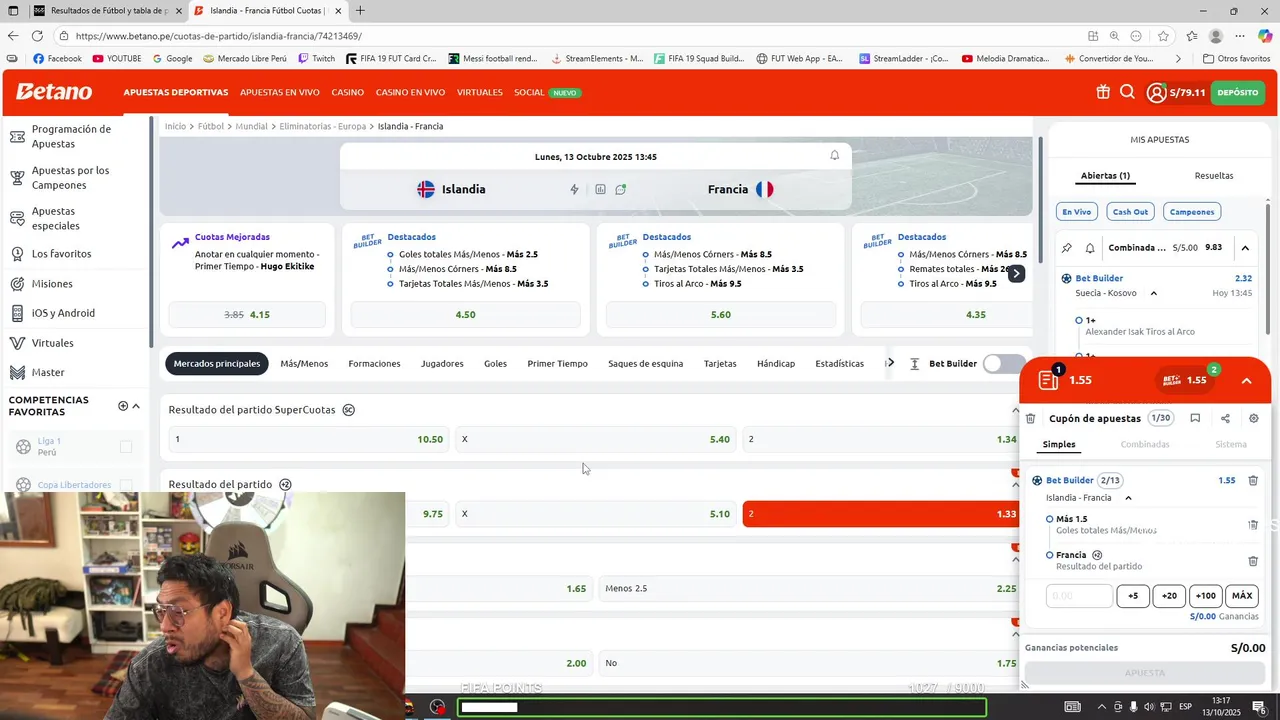Filter open bets by Cash Out
Image resolution: width=1280 pixels, height=720 pixels.
point(1131,212)
